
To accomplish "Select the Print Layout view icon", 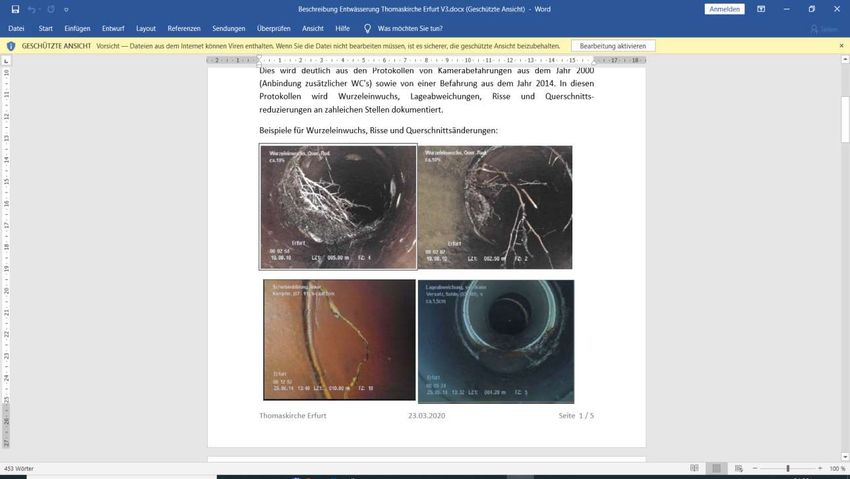I will click(716, 468).
